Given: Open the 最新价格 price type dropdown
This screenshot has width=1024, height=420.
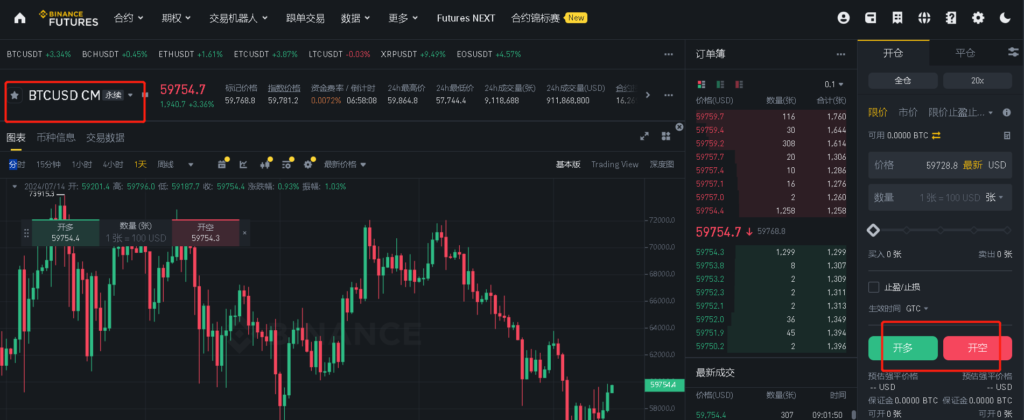Looking at the screenshot, I should (345, 165).
